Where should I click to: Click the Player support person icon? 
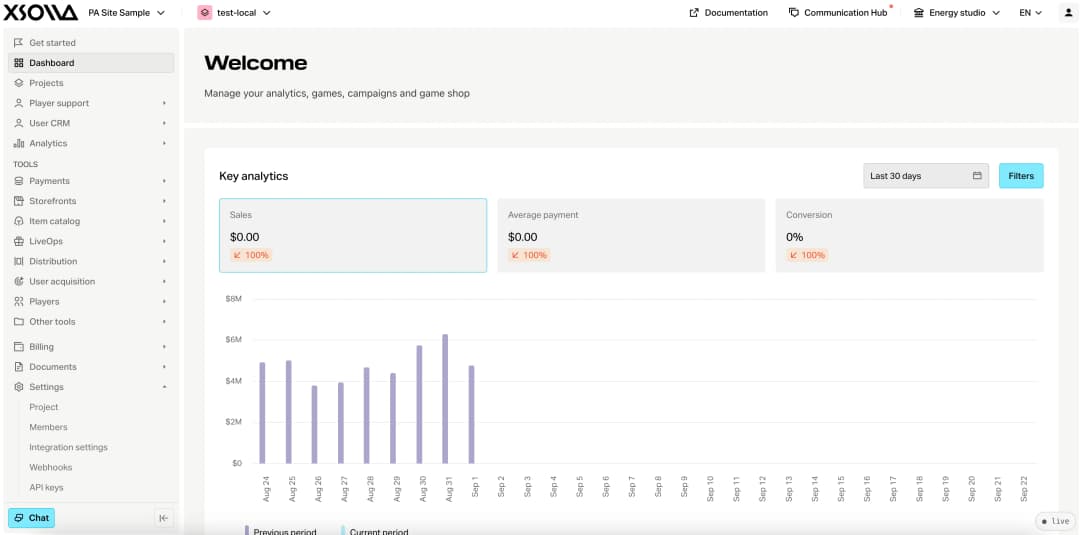tap(19, 103)
